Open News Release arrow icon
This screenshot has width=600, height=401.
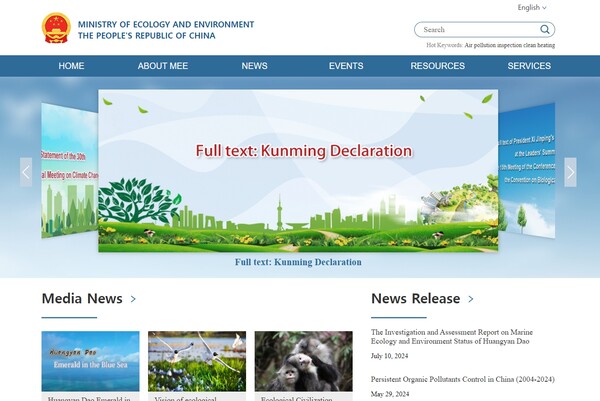471,299
